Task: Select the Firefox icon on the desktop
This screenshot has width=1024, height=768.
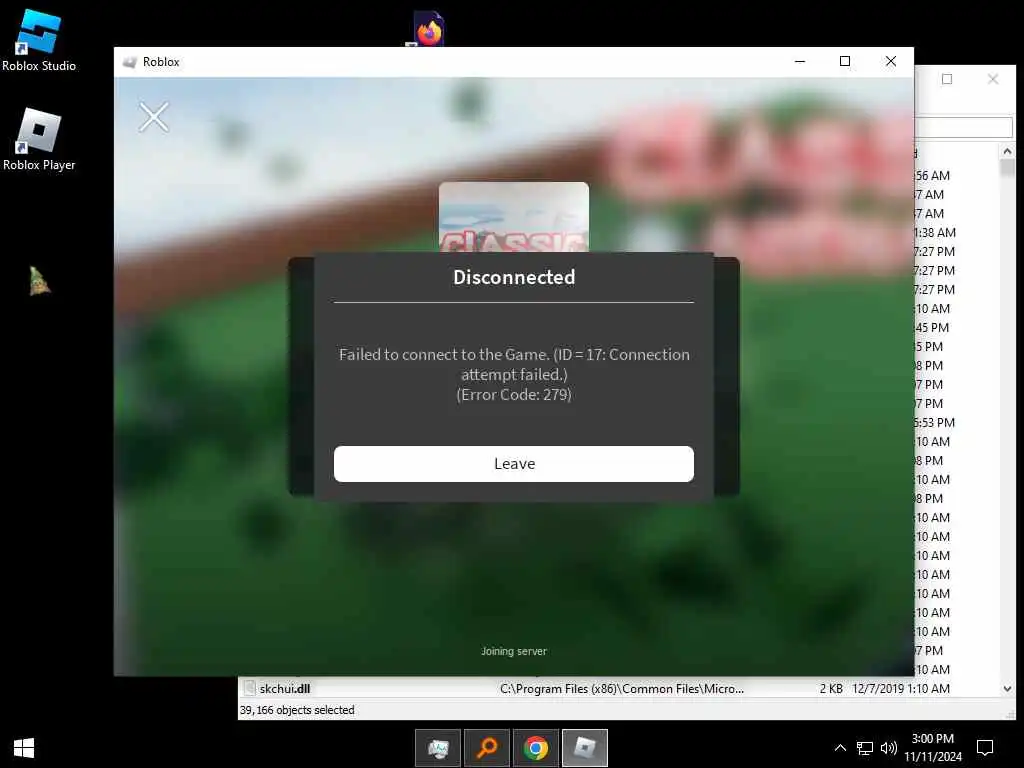Action: (x=428, y=29)
